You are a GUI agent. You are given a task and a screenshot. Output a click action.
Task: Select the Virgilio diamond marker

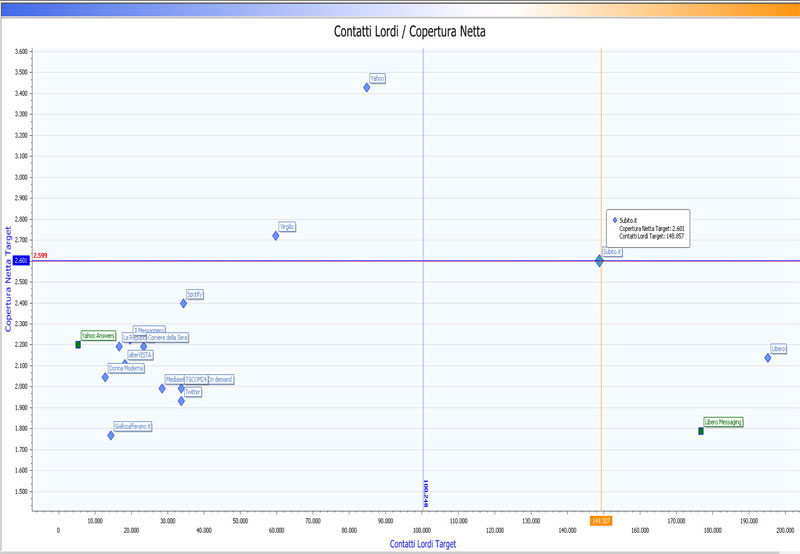coord(276,236)
